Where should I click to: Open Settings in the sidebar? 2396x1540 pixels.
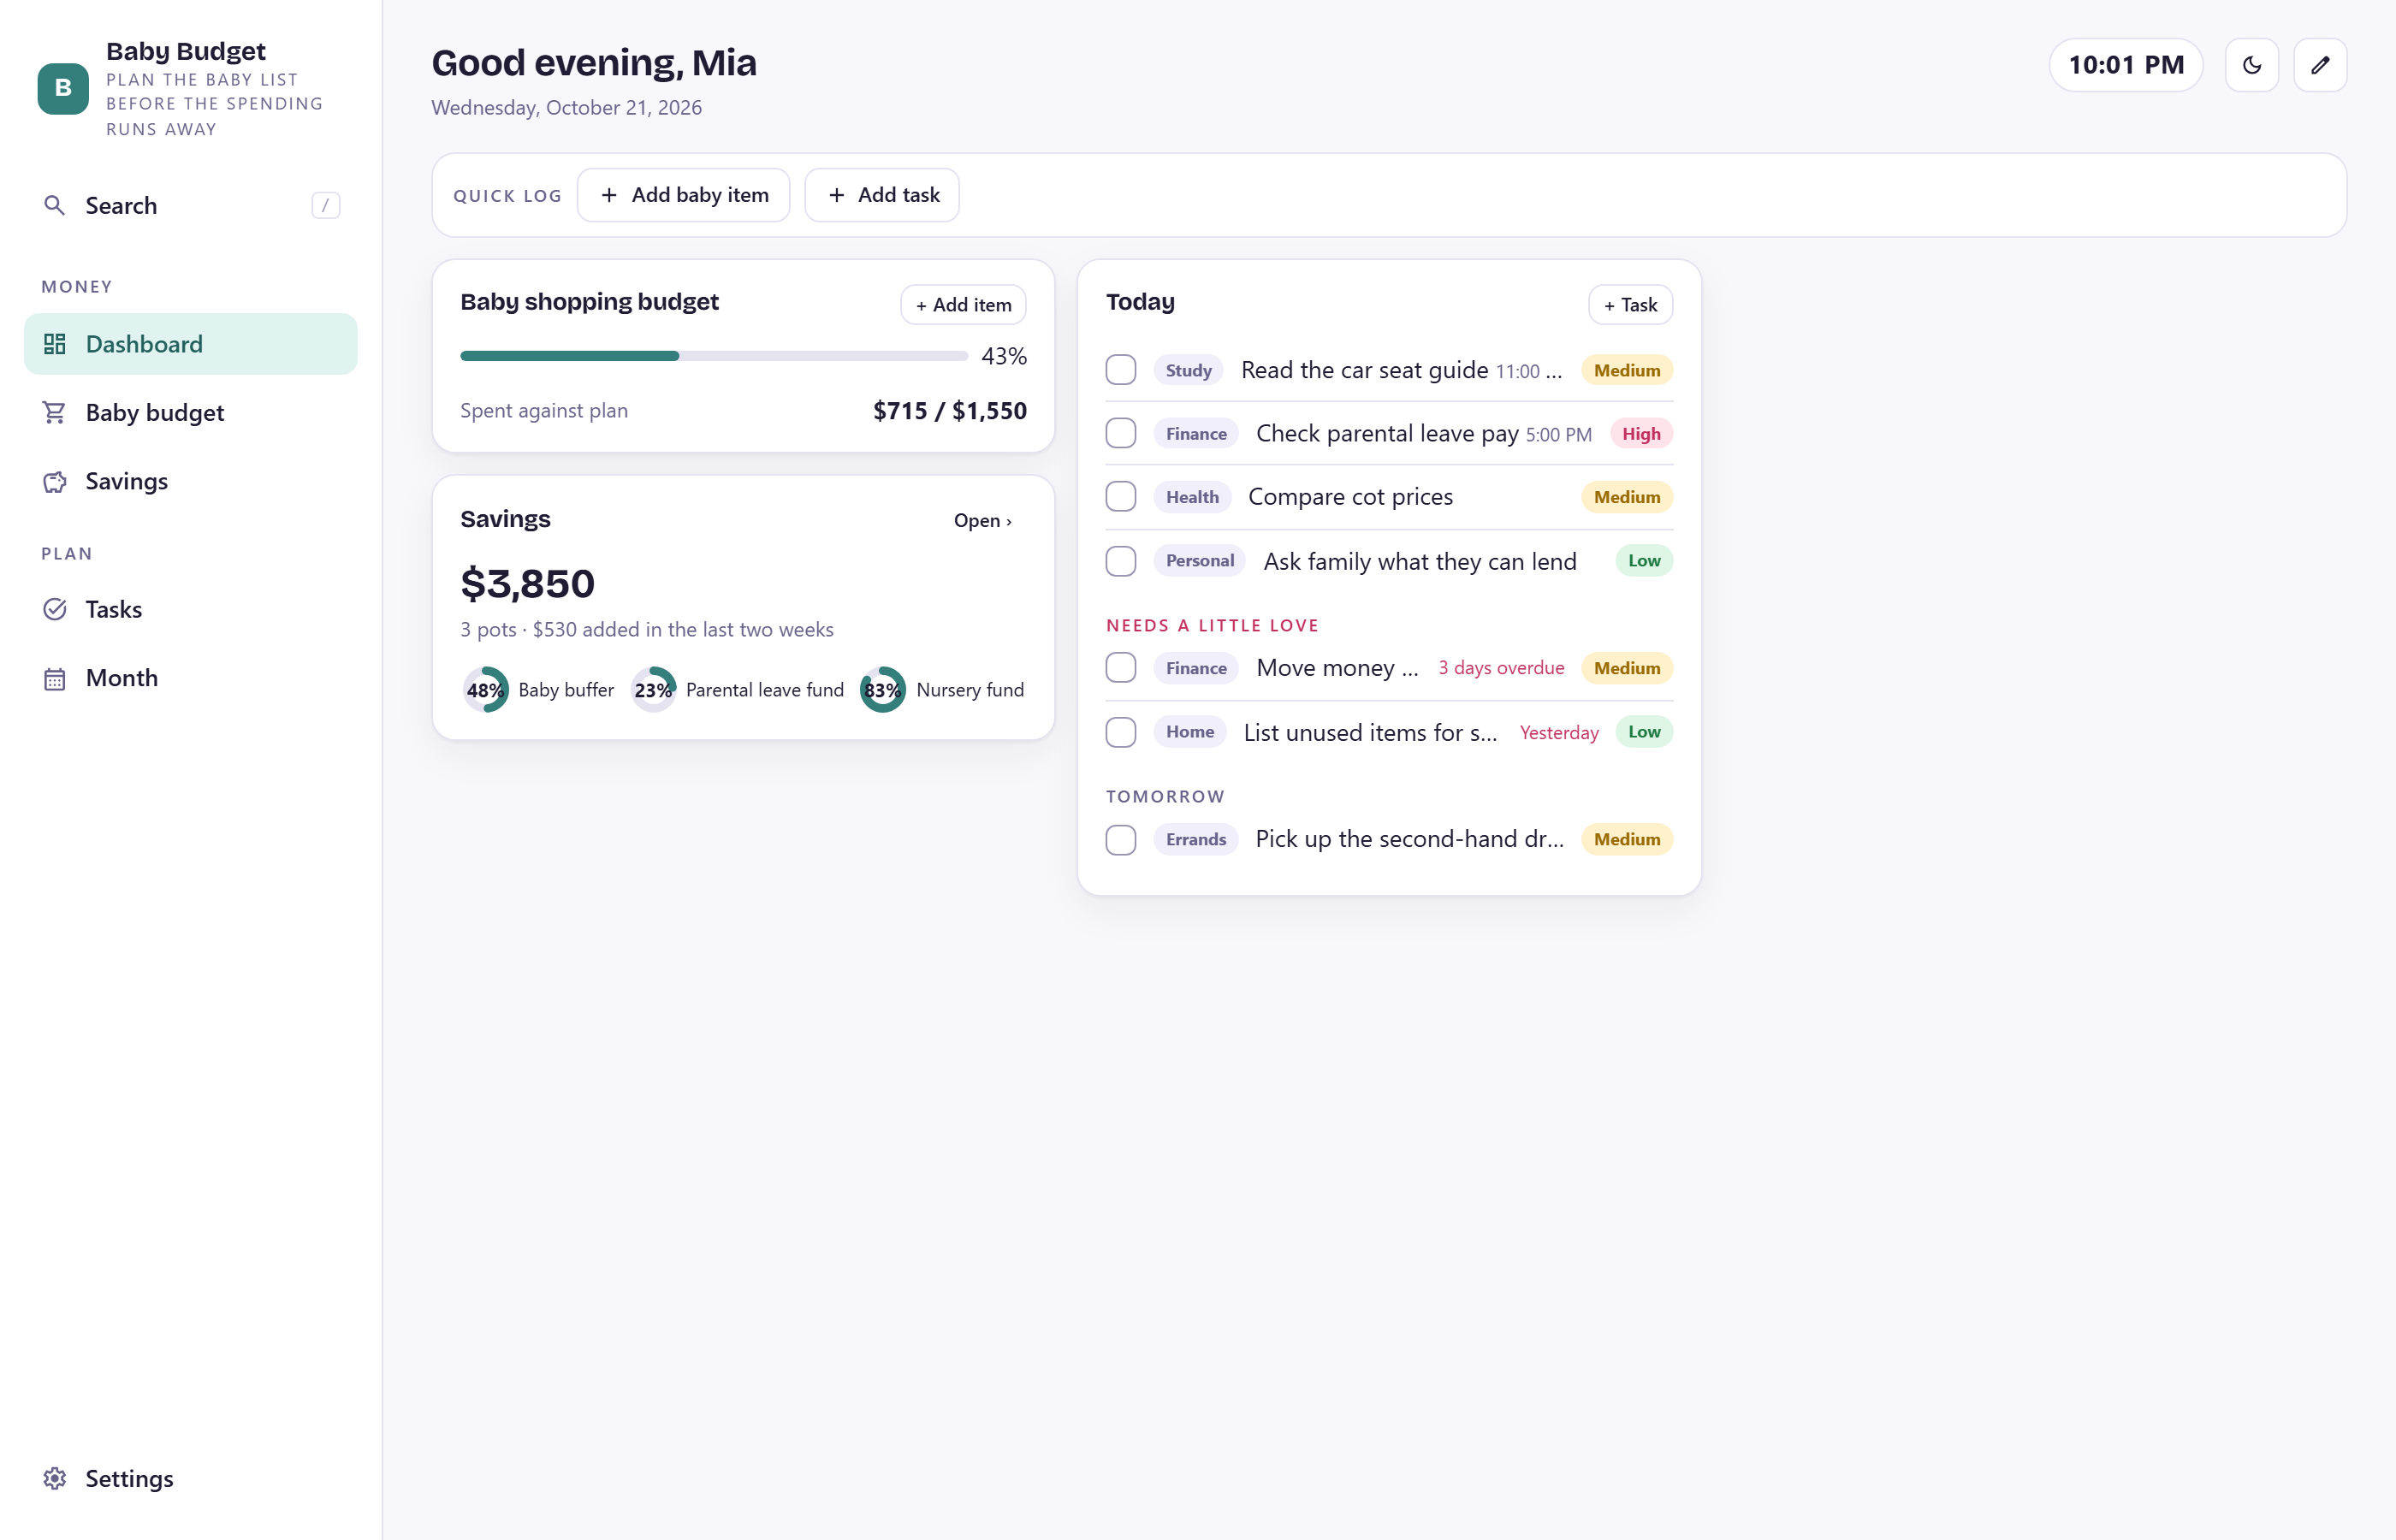click(x=190, y=1478)
